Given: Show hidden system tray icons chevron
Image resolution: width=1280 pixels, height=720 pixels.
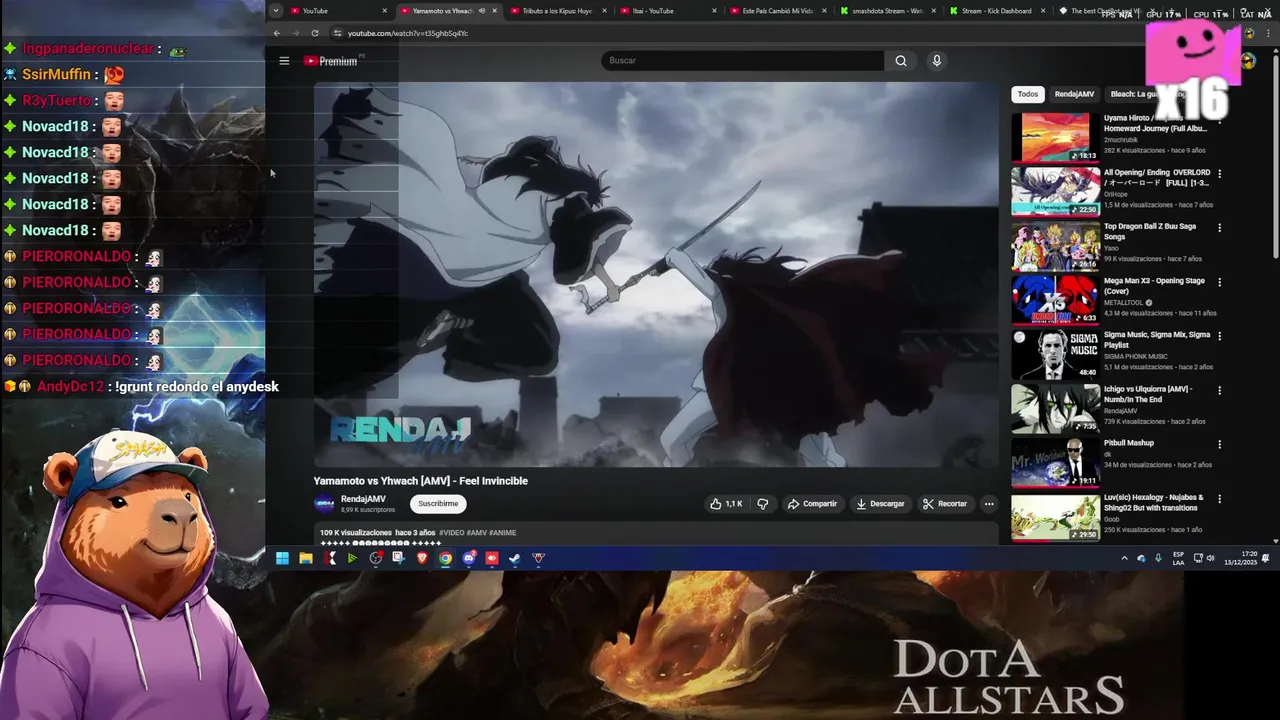Looking at the screenshot, I should point(1124,558).
